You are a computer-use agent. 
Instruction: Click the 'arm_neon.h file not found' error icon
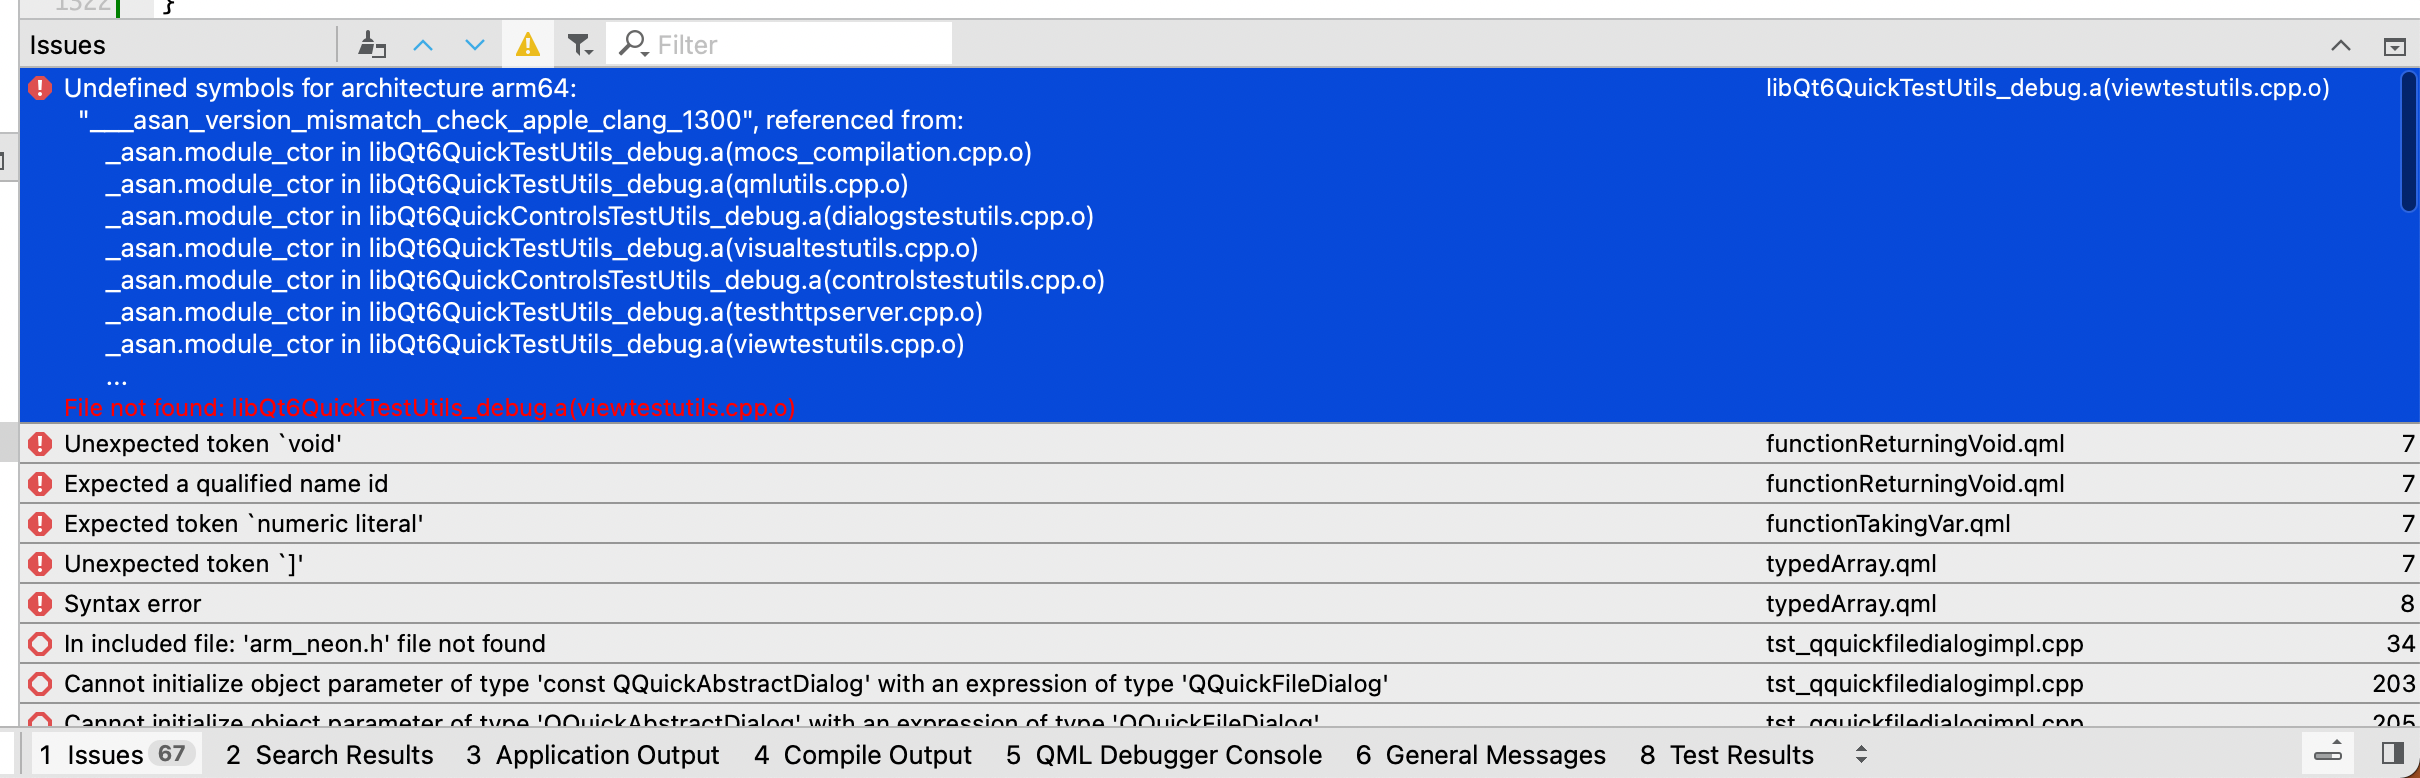pyautogui.click(x=40, y=644)
